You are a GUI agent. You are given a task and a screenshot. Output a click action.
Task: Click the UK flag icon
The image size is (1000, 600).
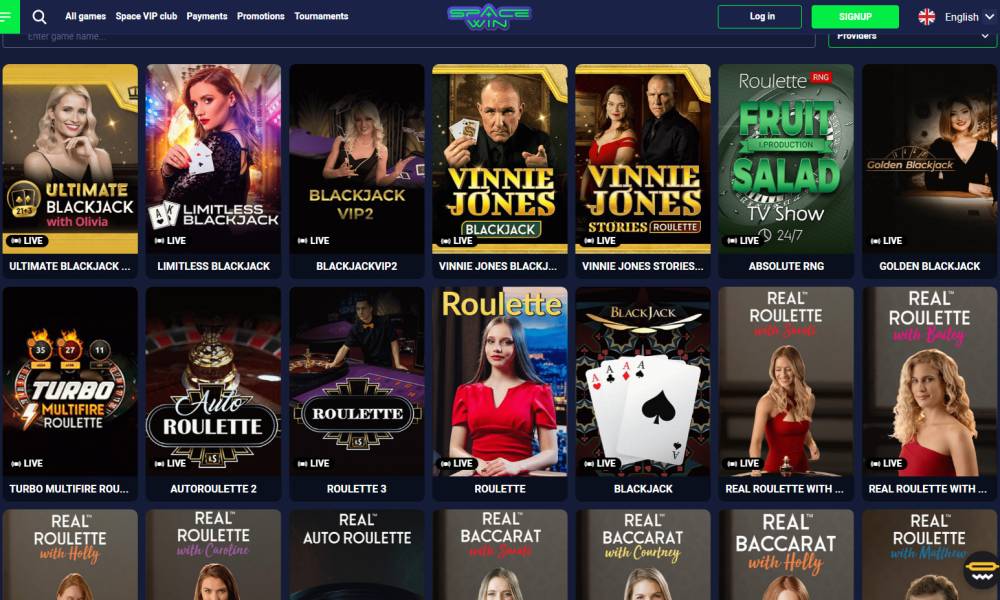927,17
